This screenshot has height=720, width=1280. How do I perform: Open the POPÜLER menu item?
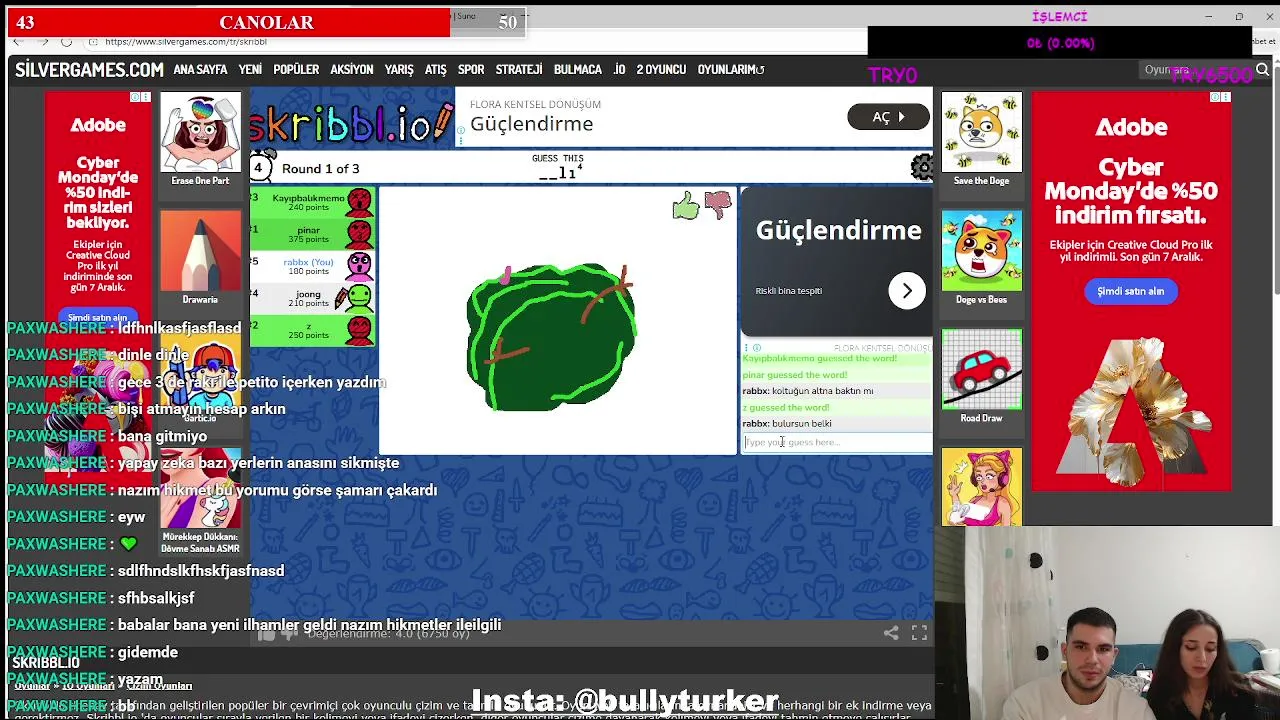coord(296,70)
